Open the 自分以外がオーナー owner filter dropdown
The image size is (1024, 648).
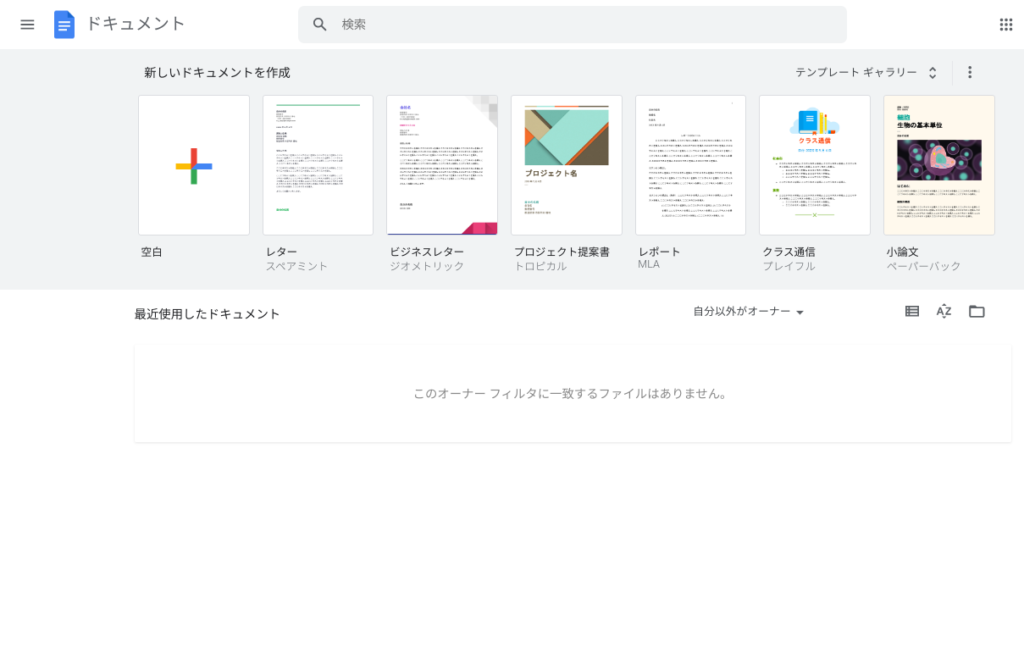(748, 312)
